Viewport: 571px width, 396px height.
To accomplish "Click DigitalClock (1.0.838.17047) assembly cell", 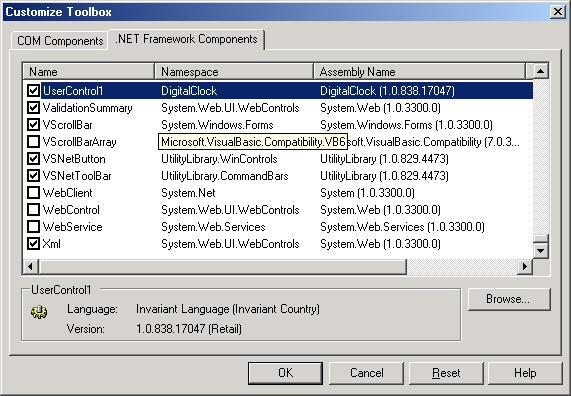I will coord(387,91).
